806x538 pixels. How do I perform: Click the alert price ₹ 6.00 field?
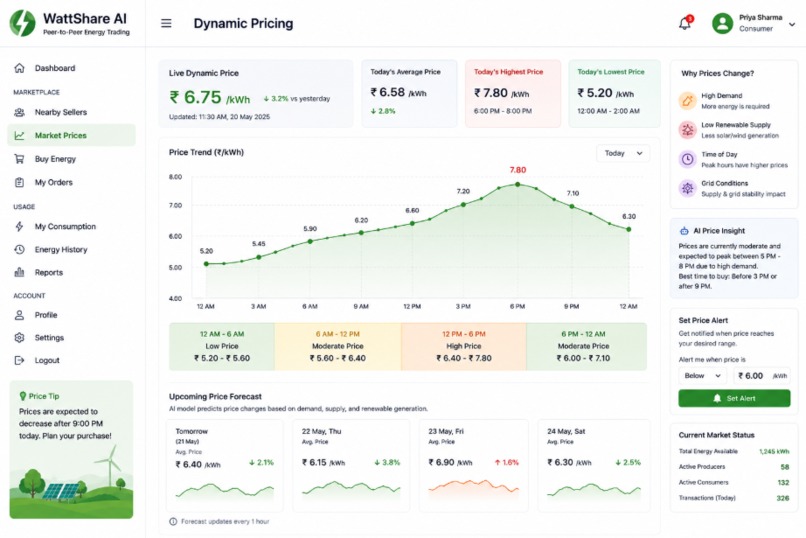762,376
